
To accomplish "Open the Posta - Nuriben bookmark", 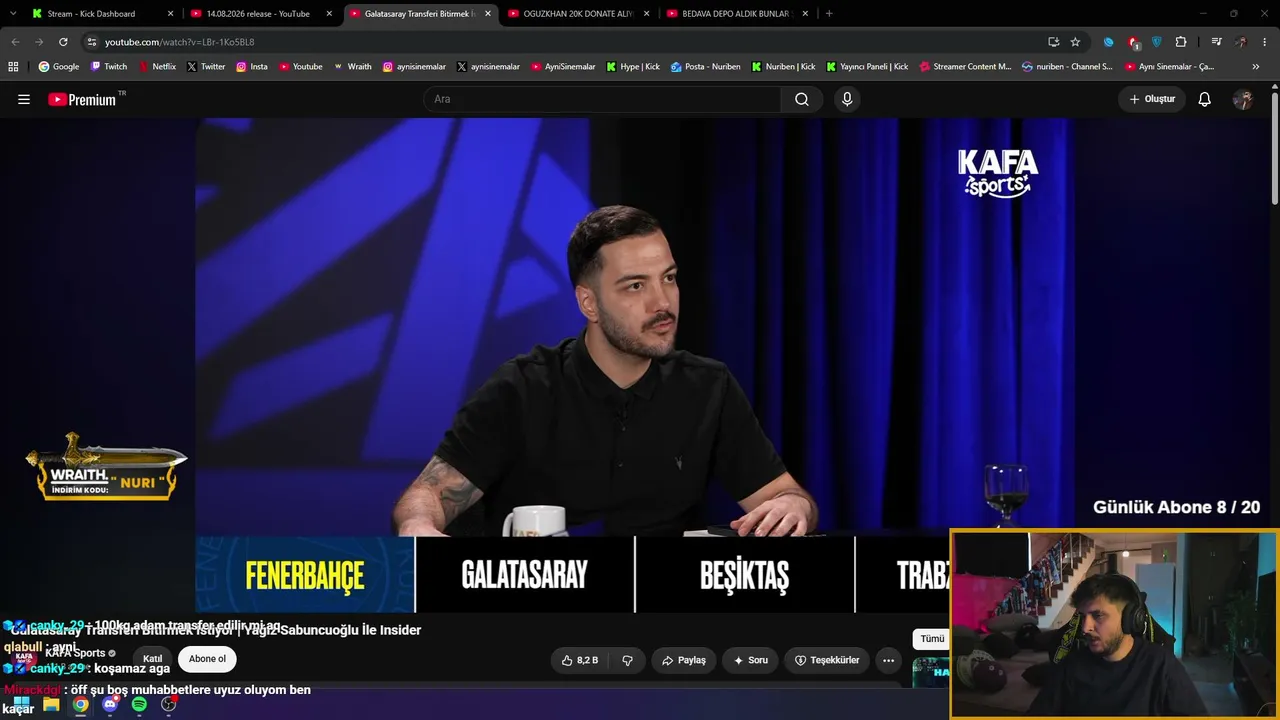I will pyautogui.click(x=706, y=67).
